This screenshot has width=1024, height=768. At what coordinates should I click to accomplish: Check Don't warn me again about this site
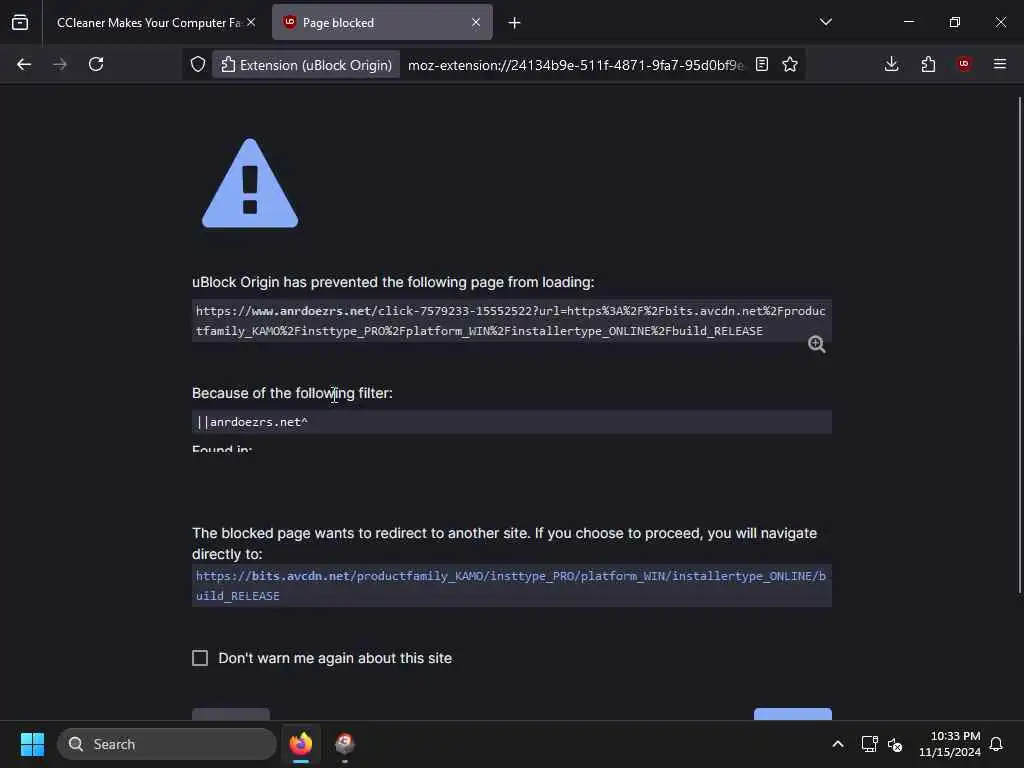tap(200, 658)
